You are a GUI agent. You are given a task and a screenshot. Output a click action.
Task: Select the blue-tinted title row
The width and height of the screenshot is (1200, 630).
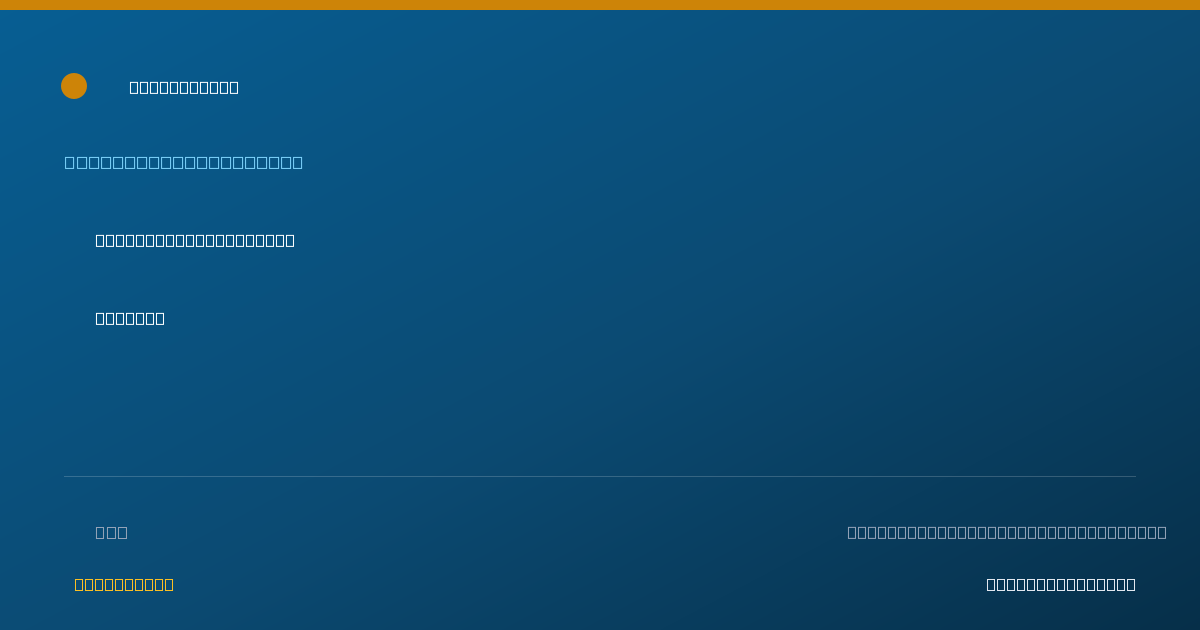[x=184, y=162]
